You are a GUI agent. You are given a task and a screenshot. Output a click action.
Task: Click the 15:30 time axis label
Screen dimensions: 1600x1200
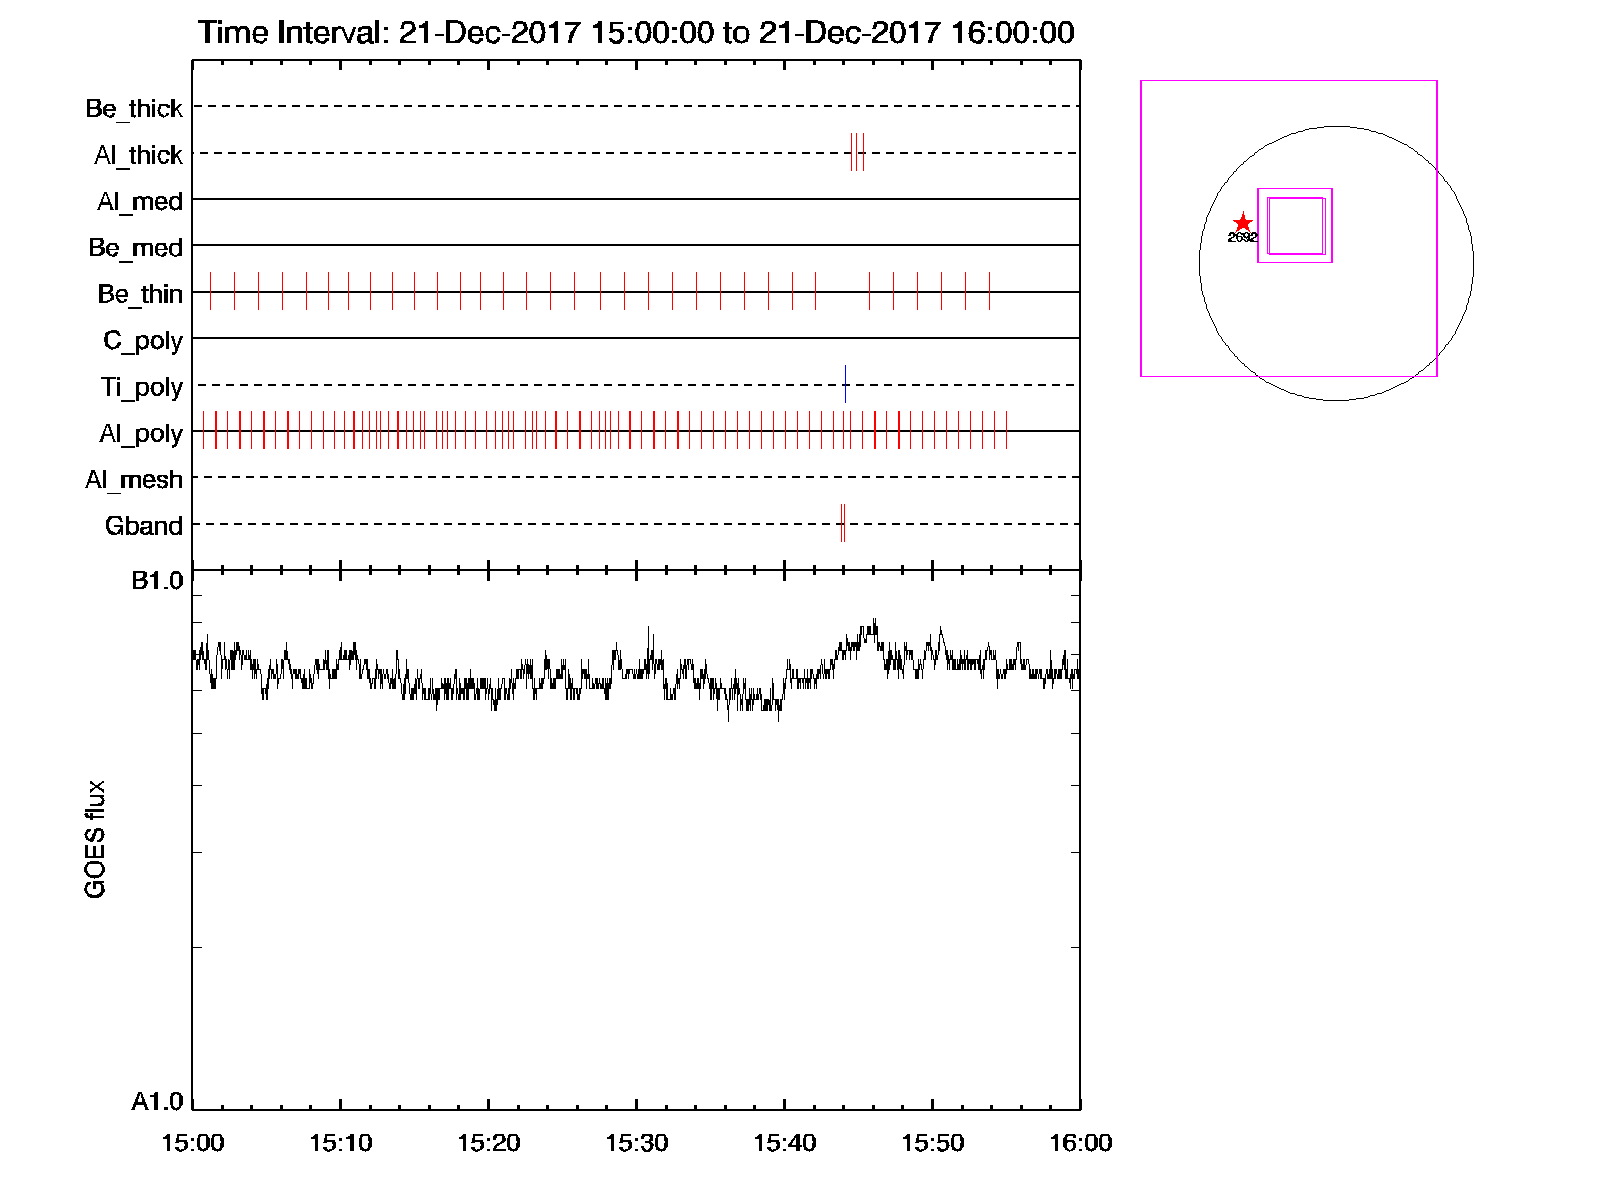click(x=636, y=1143)
